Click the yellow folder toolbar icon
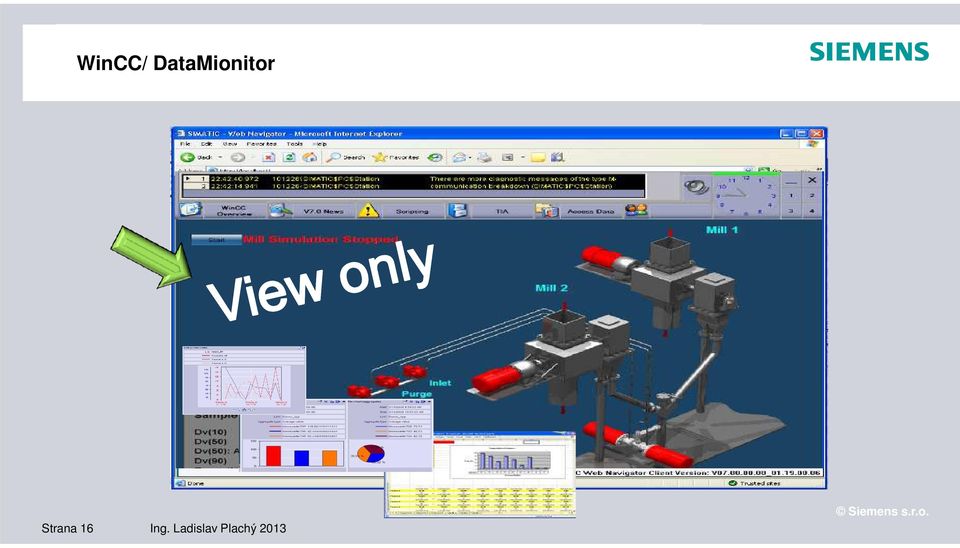Viewport: 960px width, 548px height. (538, 157)
